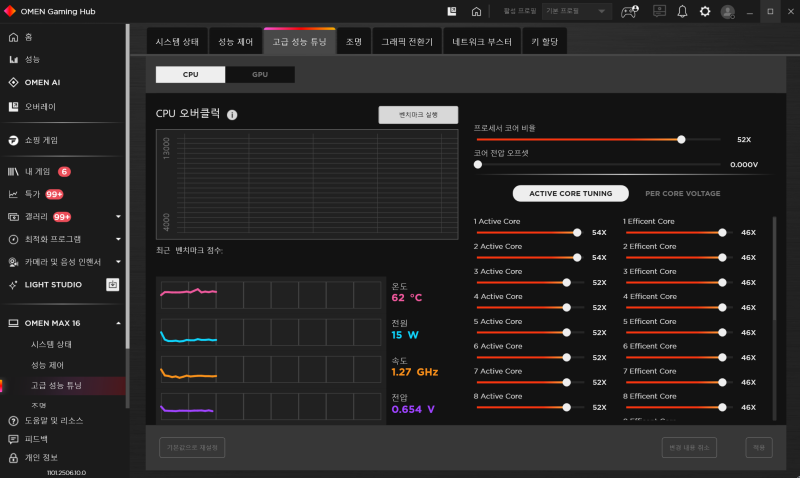The image size is (800, 478).
Task: Open the Advanced Performance Tuning tab (고급 성능 튜닝)
Action: [299, 41]
